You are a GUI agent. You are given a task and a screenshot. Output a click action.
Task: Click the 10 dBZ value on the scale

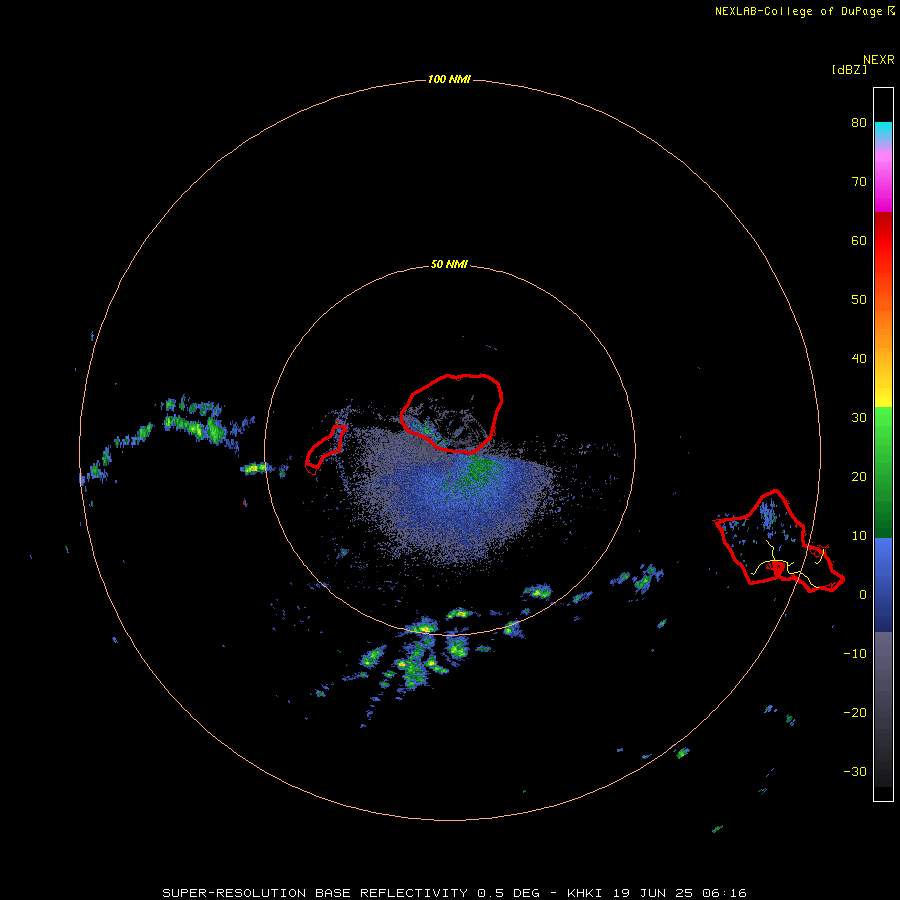coord(859,536)
